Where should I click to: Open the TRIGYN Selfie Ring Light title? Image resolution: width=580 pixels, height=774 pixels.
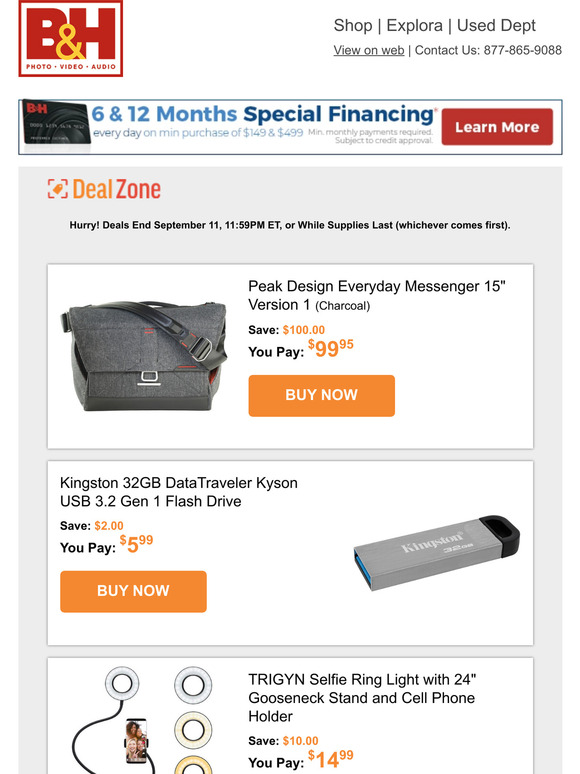(x=362, y=697)
